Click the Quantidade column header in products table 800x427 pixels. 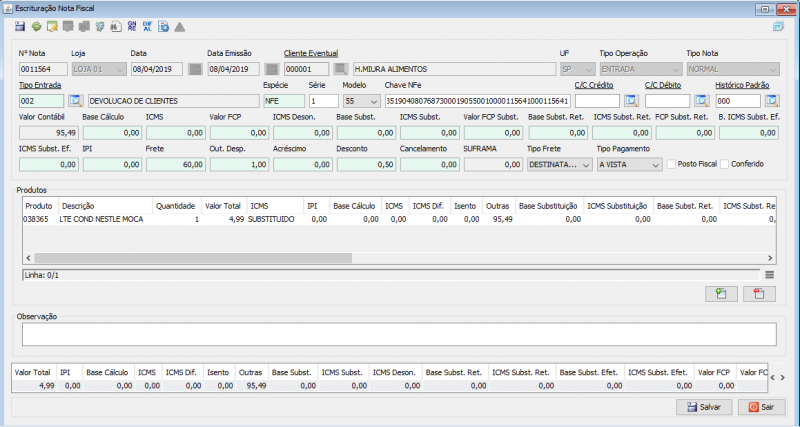pos(176,206)
